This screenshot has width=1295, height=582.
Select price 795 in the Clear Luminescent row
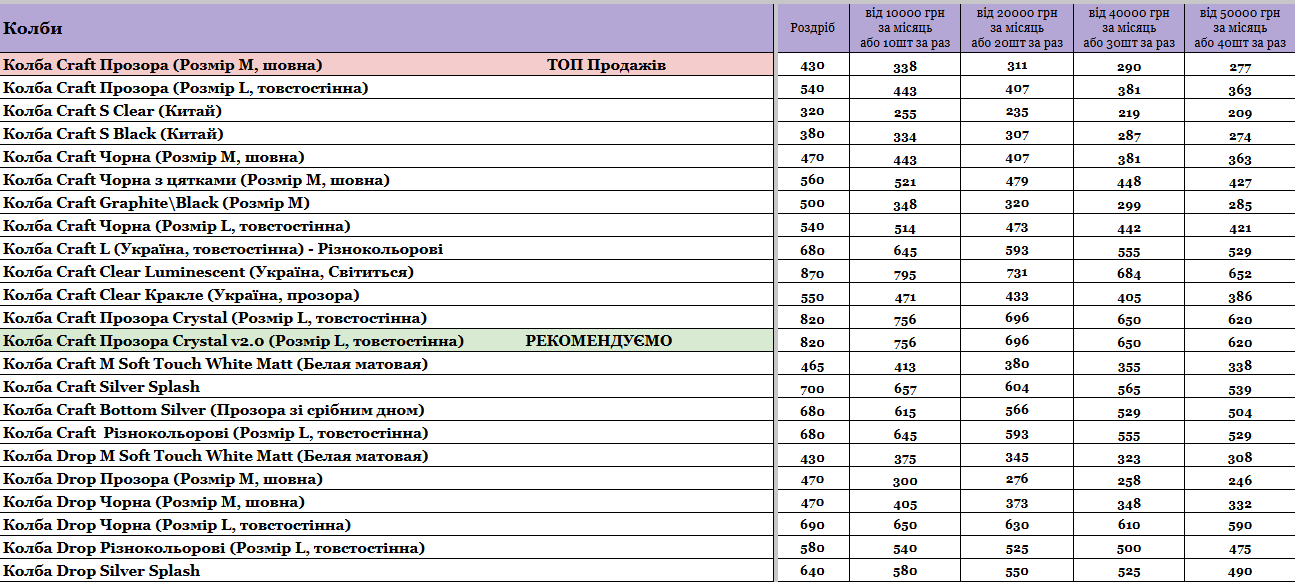coord(905,275)
